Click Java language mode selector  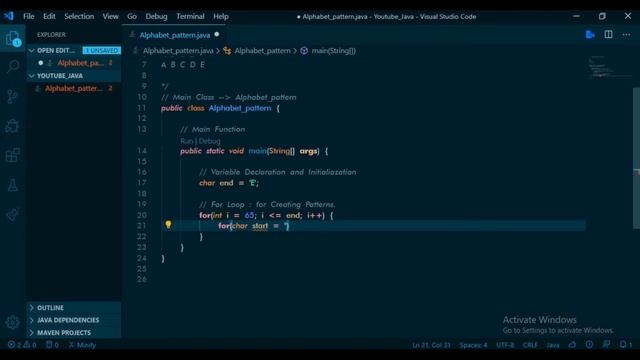[x=553, y=345]
